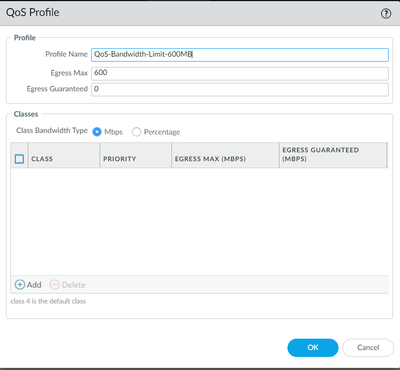This screenshot has width=400, height=370.
Task: Click the minus Delete icon
Action: (x=54, y=285)
